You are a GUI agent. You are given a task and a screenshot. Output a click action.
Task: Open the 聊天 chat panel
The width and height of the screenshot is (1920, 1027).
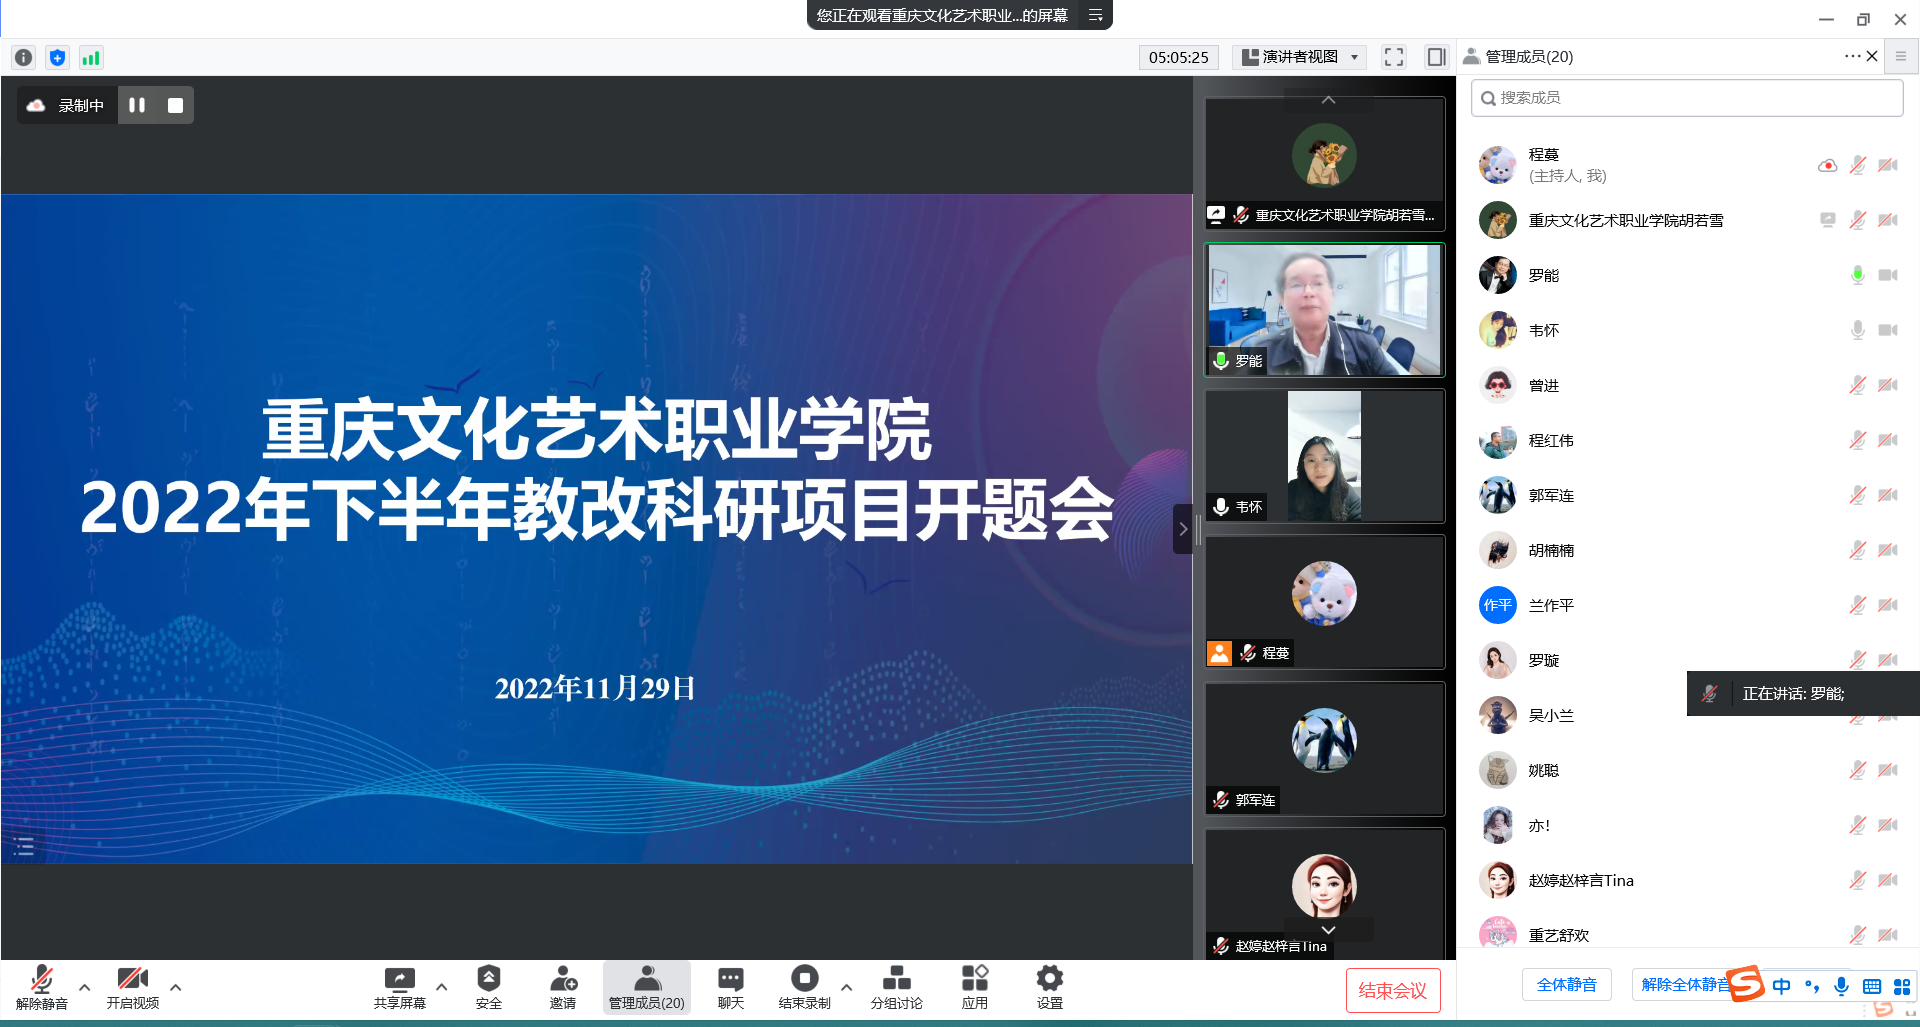click(x=731, y=986)
